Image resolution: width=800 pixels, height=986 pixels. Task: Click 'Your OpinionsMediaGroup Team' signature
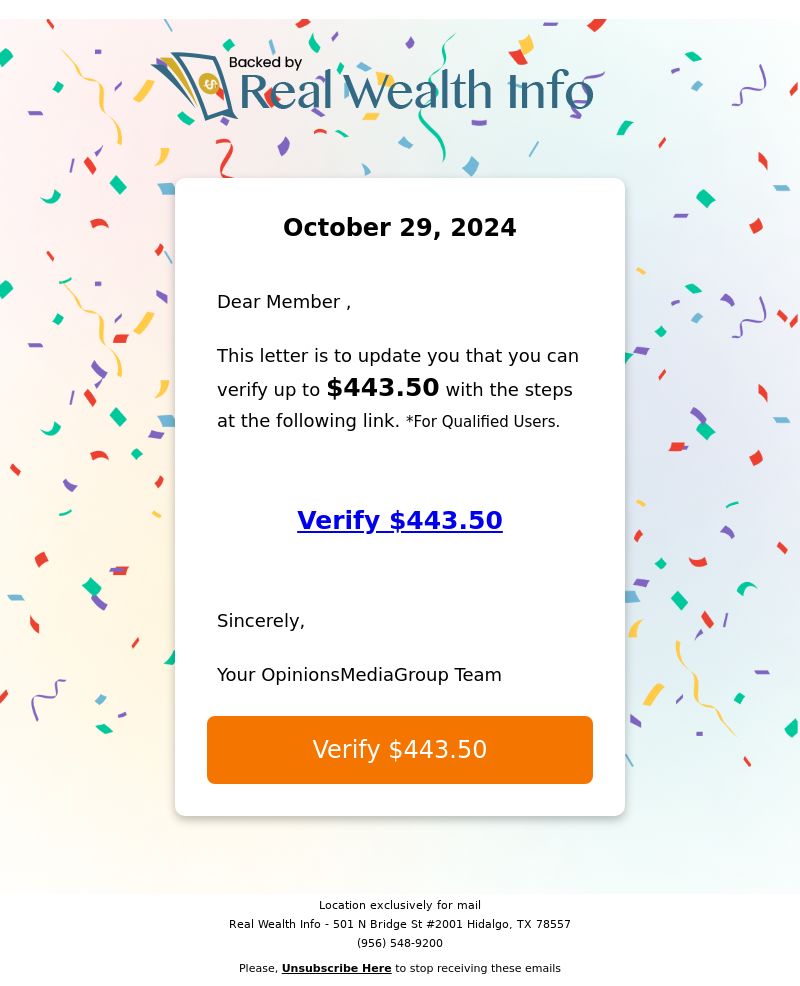click(359, 675)
